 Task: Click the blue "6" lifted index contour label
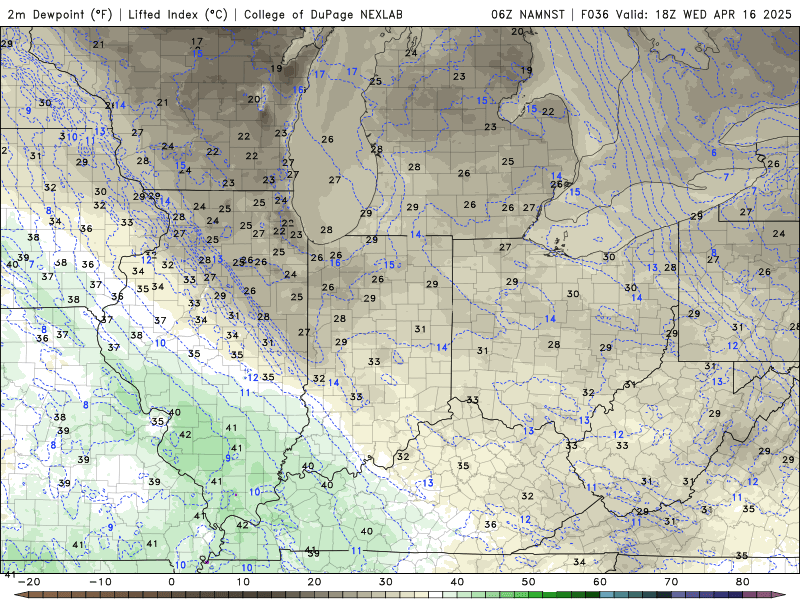[x=714, y=153]
